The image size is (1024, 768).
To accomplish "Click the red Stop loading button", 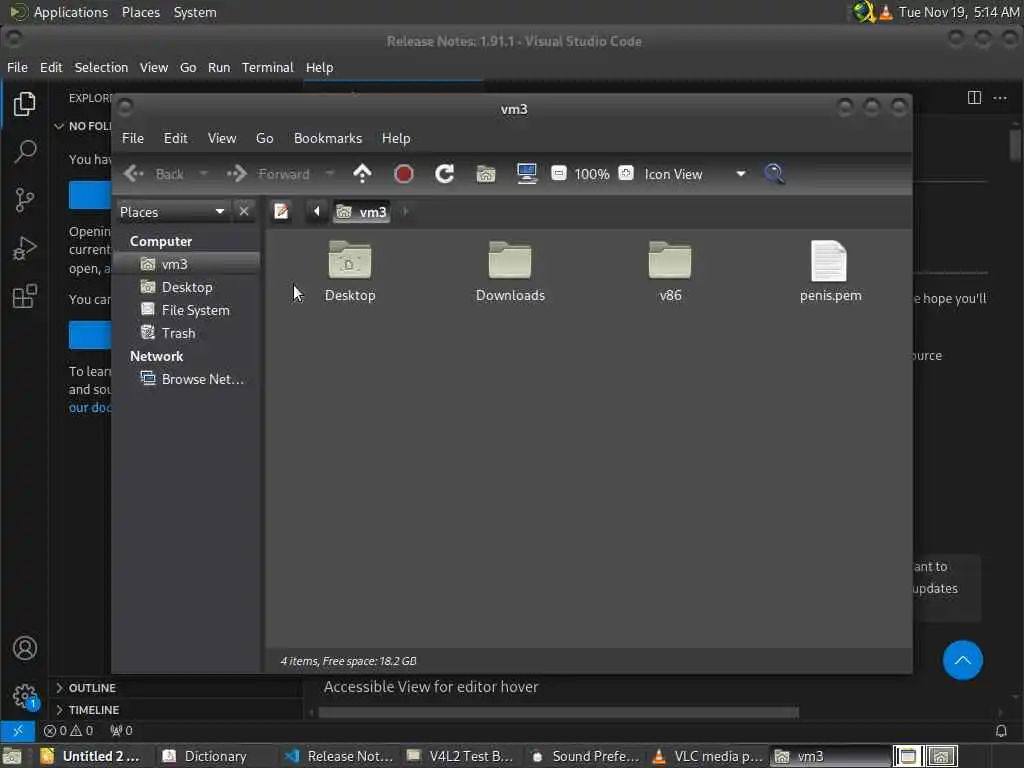I will [x=404, y=174].
